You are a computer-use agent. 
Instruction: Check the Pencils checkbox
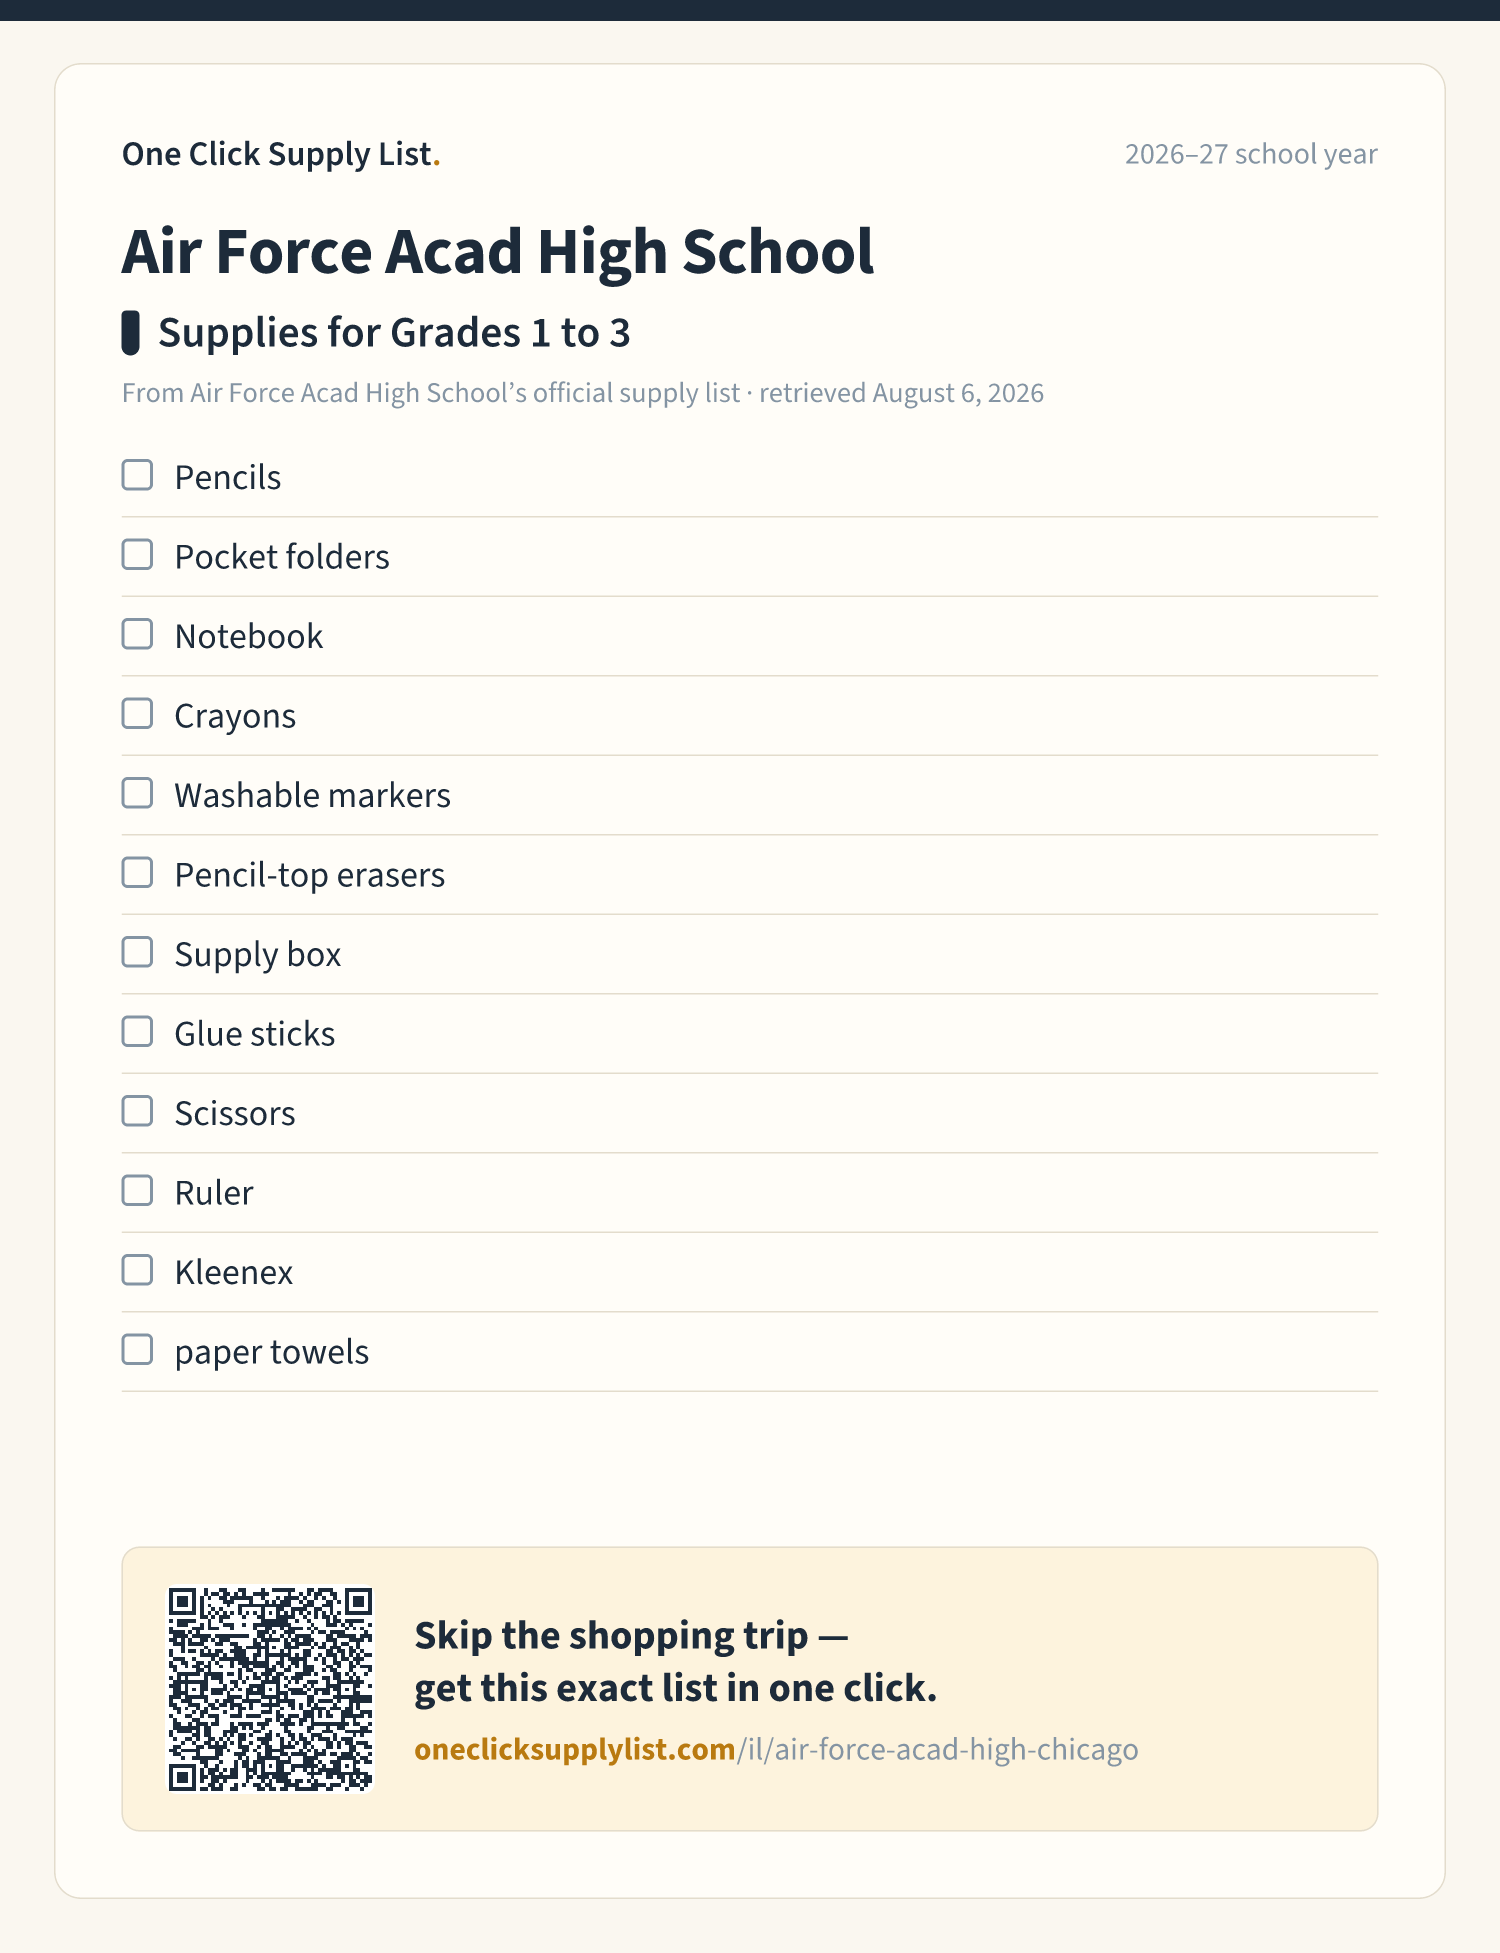(x=137, y=475)
